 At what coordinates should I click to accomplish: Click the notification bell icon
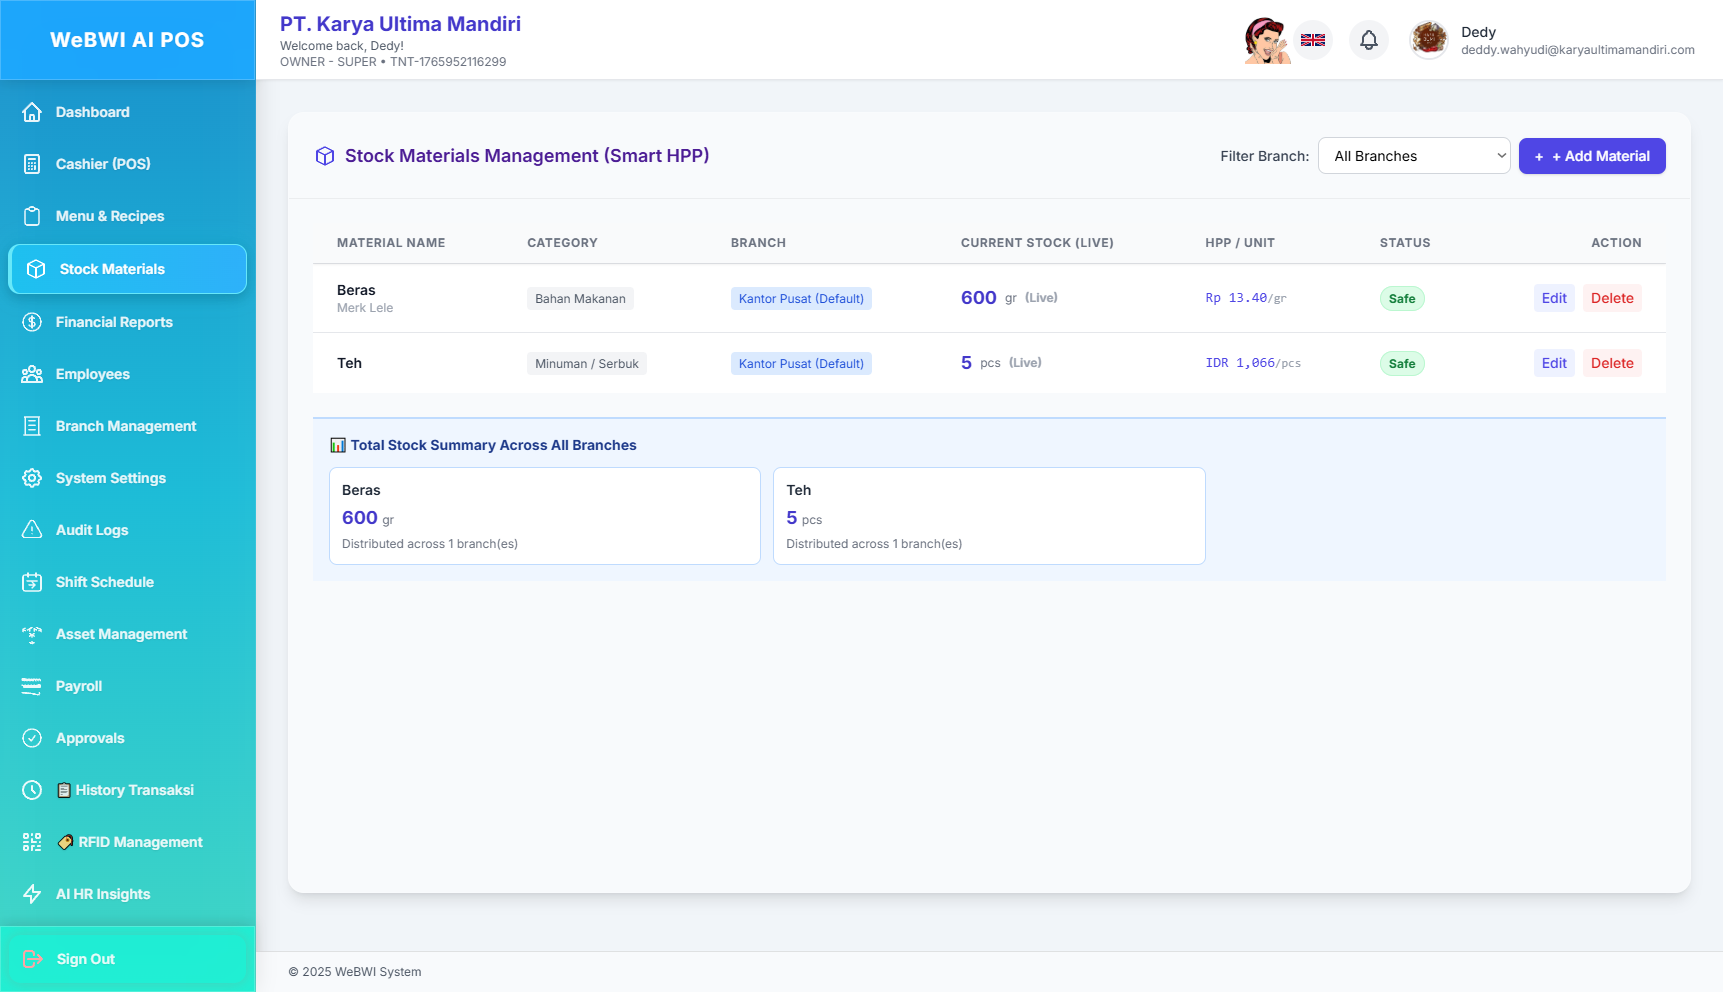point(1368,40)
